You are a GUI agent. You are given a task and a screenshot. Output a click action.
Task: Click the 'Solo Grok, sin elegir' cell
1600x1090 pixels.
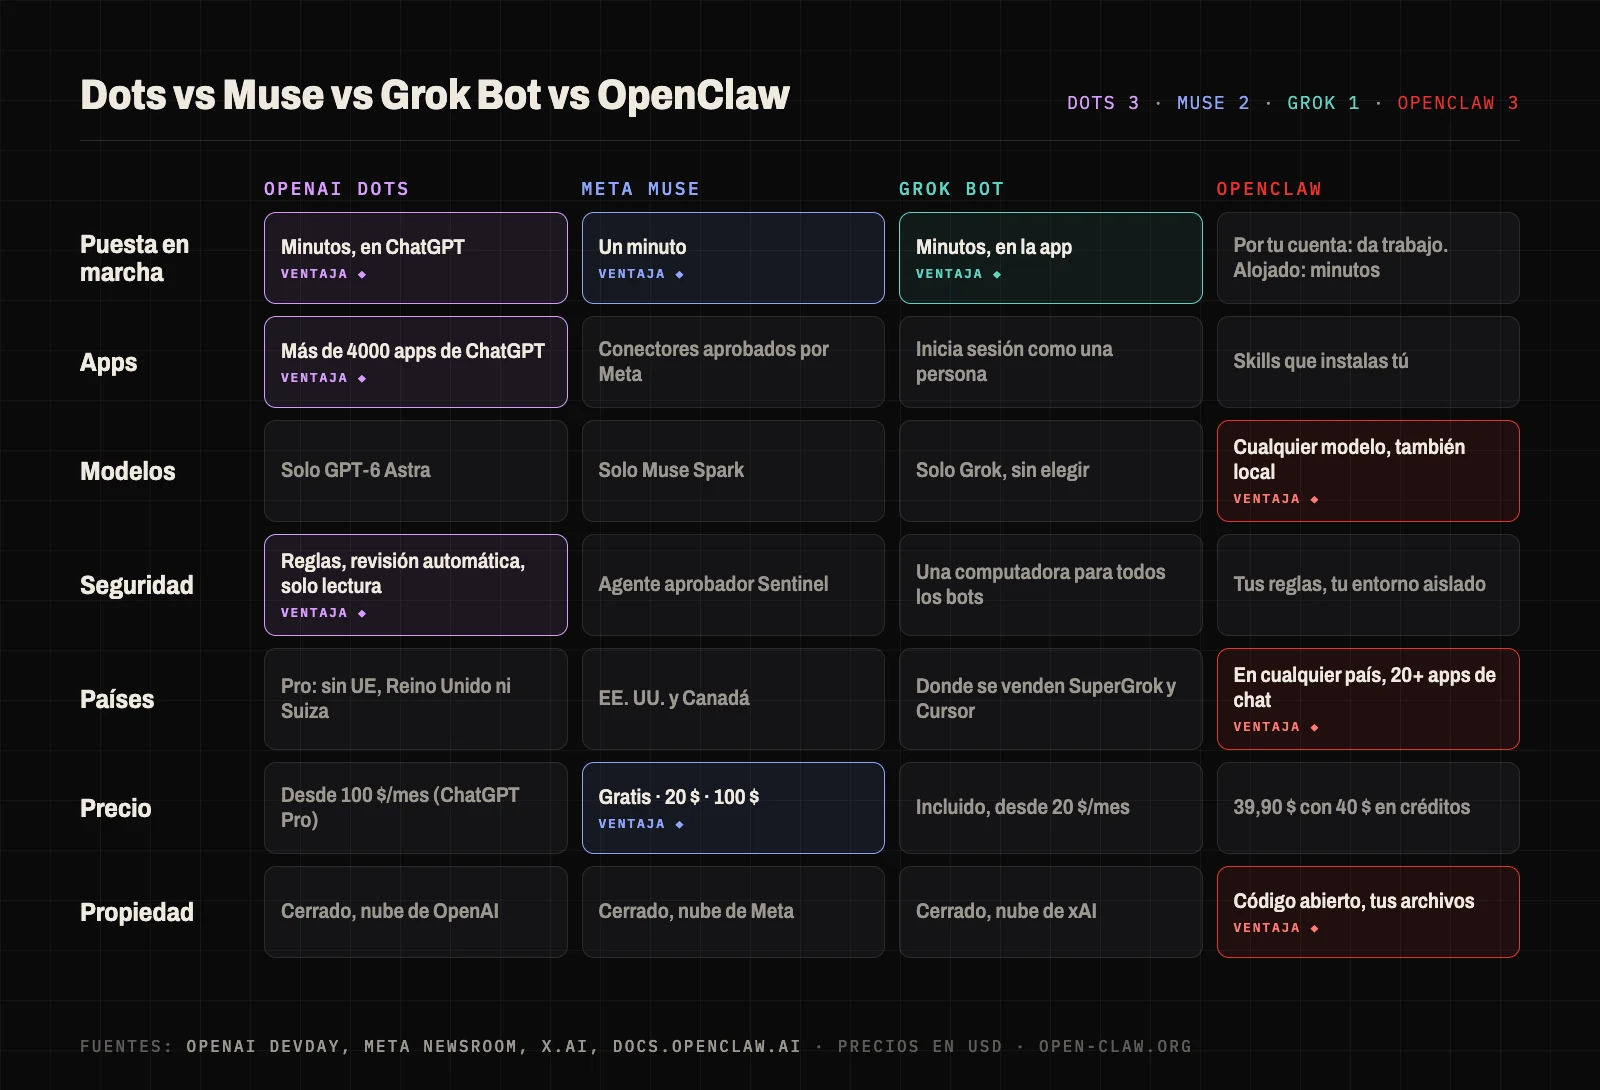pyautogui.click(x=1051, y=471)
